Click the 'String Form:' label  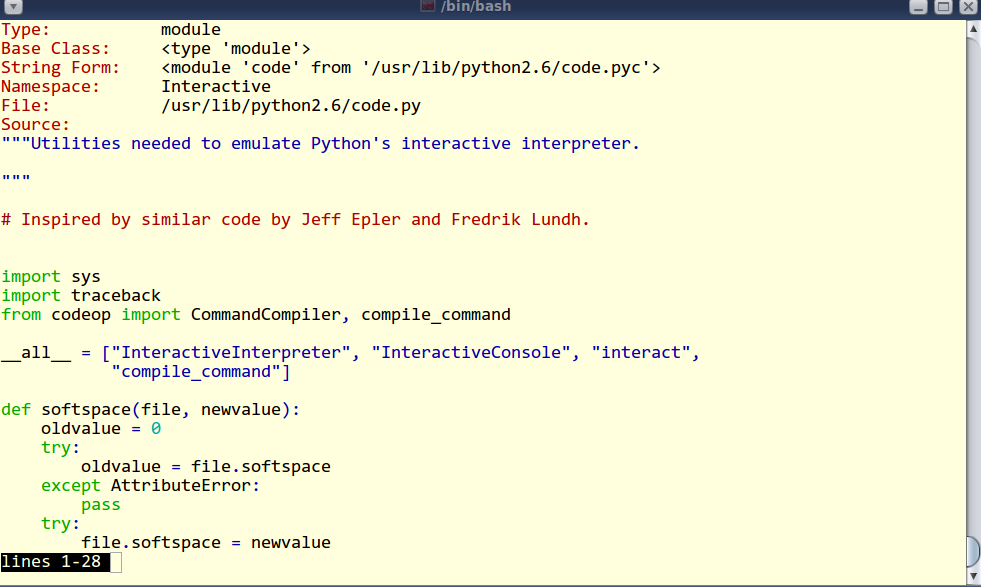click(x=60, y=68)
